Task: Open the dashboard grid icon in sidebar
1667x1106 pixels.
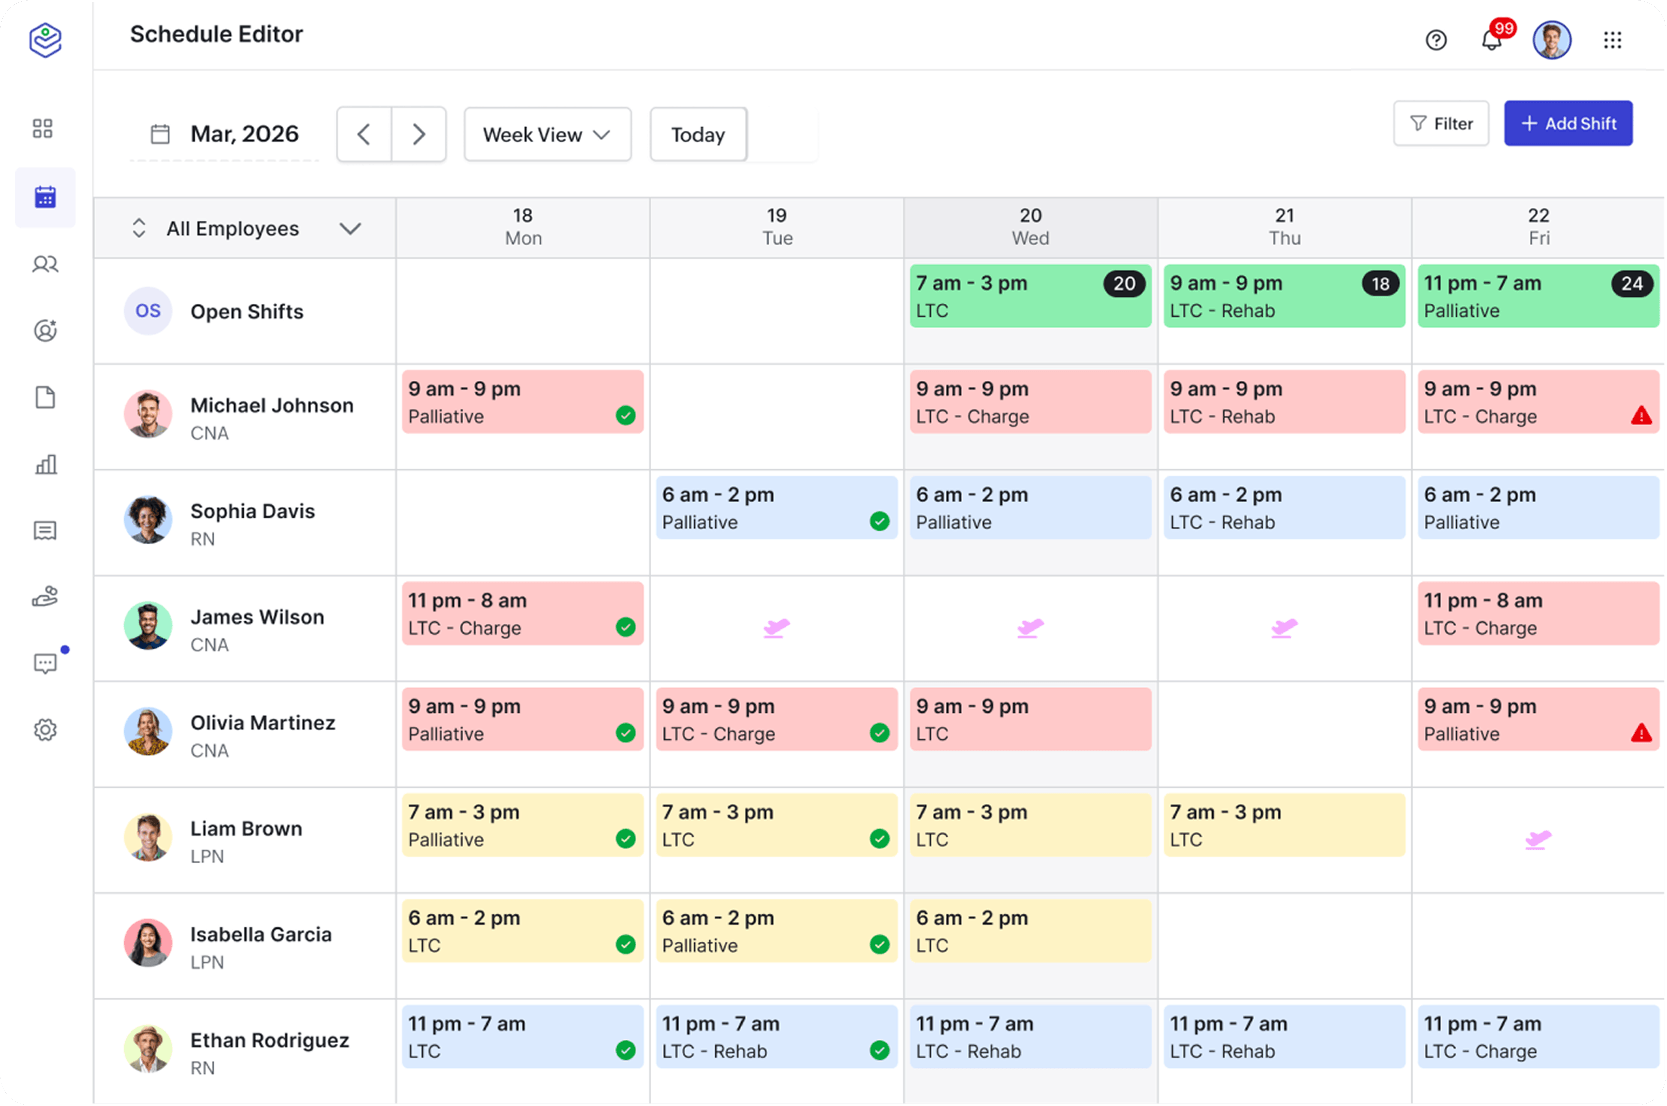Action: (x=43, y=128)
